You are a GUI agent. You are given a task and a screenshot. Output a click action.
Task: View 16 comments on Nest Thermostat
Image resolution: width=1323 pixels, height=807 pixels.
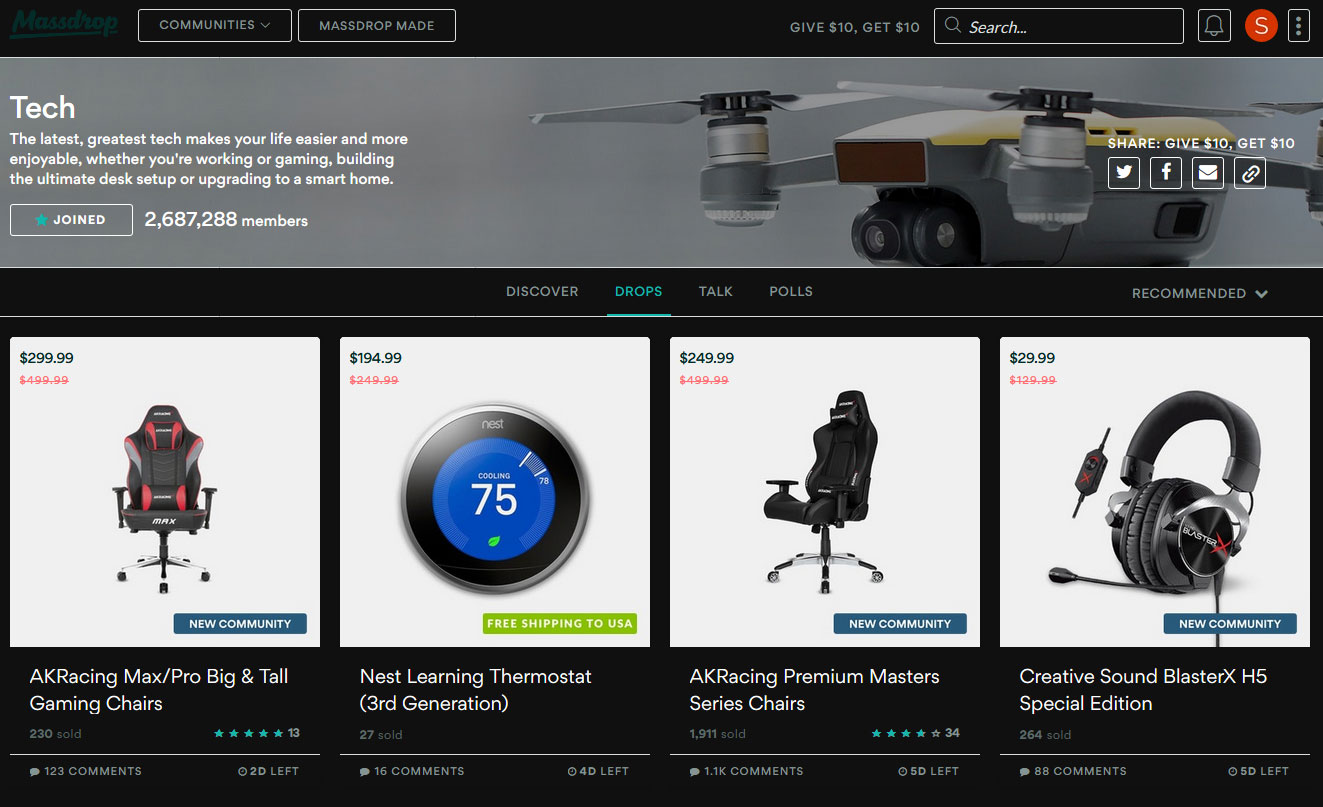coord(412,771)
